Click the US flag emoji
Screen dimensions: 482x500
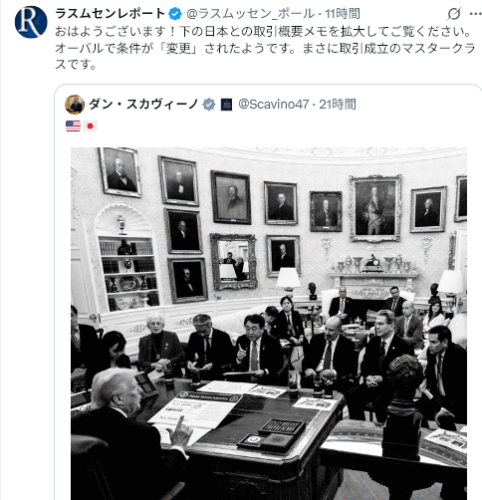point(73,126)
